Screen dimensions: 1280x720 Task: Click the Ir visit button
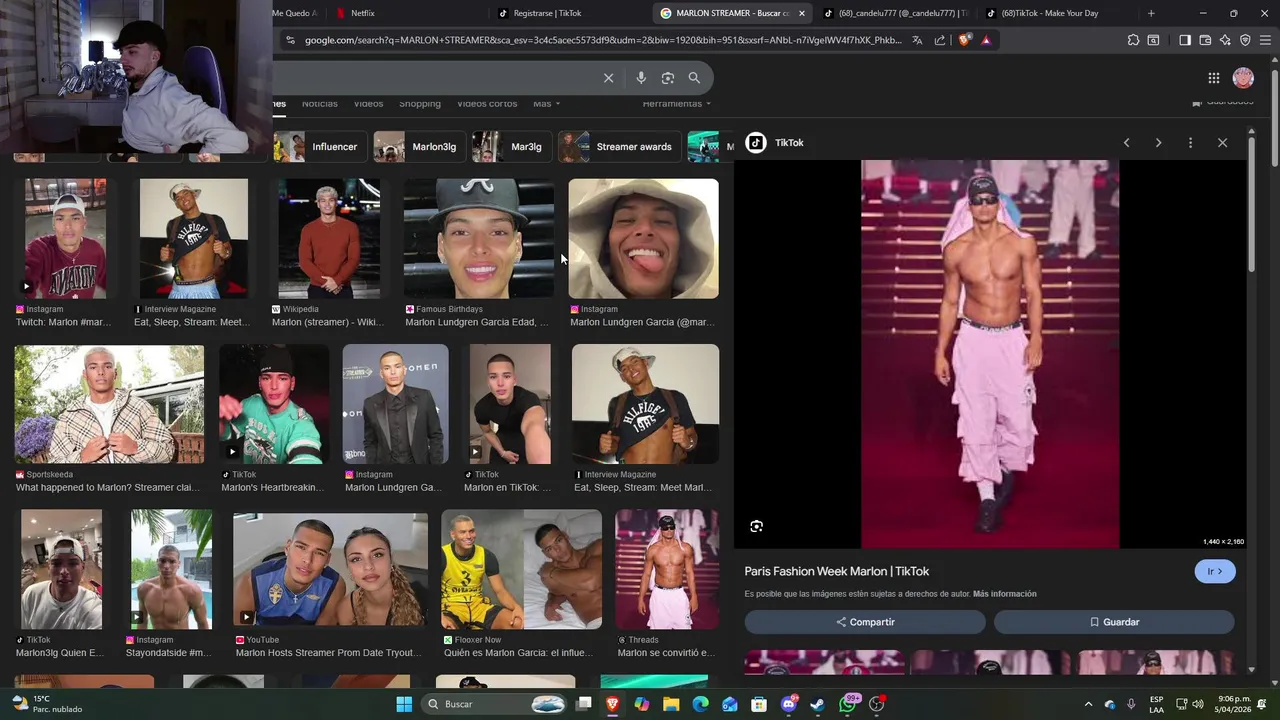pos(1215,571)
